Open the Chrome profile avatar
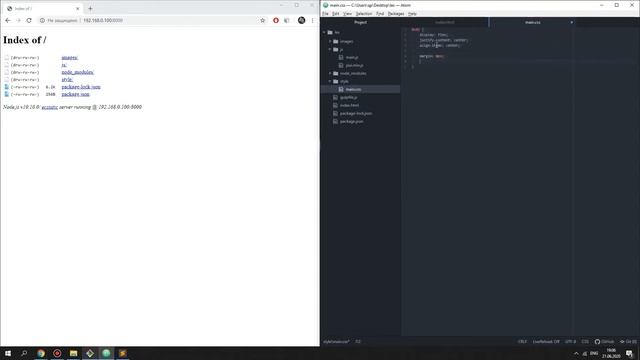640x360 pixels. [301, 20]
